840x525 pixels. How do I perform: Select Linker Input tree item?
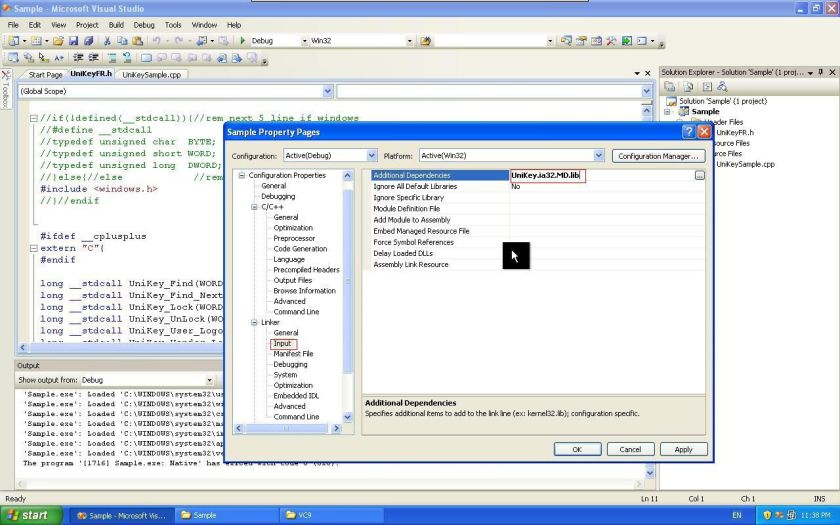click(x=282, y=343)
